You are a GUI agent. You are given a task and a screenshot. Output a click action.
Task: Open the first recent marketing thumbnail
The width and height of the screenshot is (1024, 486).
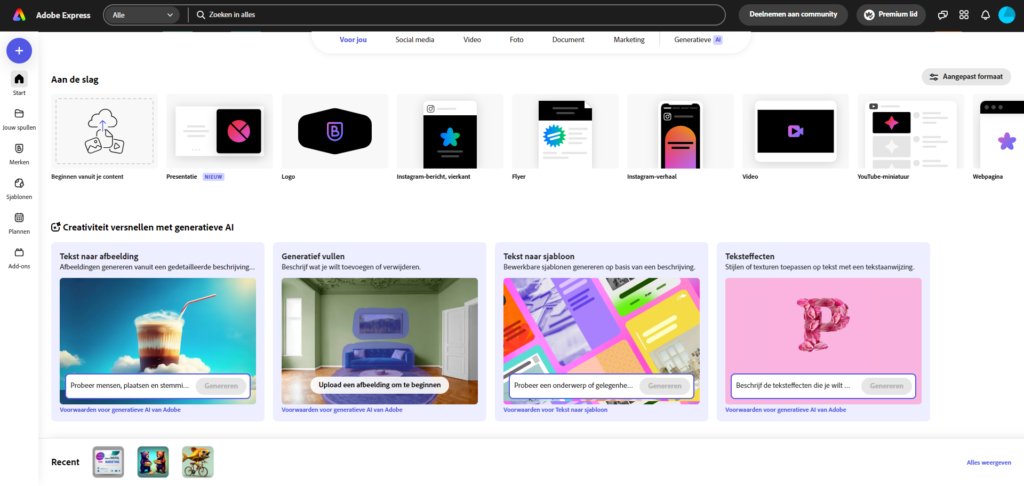tap(108, 462)
